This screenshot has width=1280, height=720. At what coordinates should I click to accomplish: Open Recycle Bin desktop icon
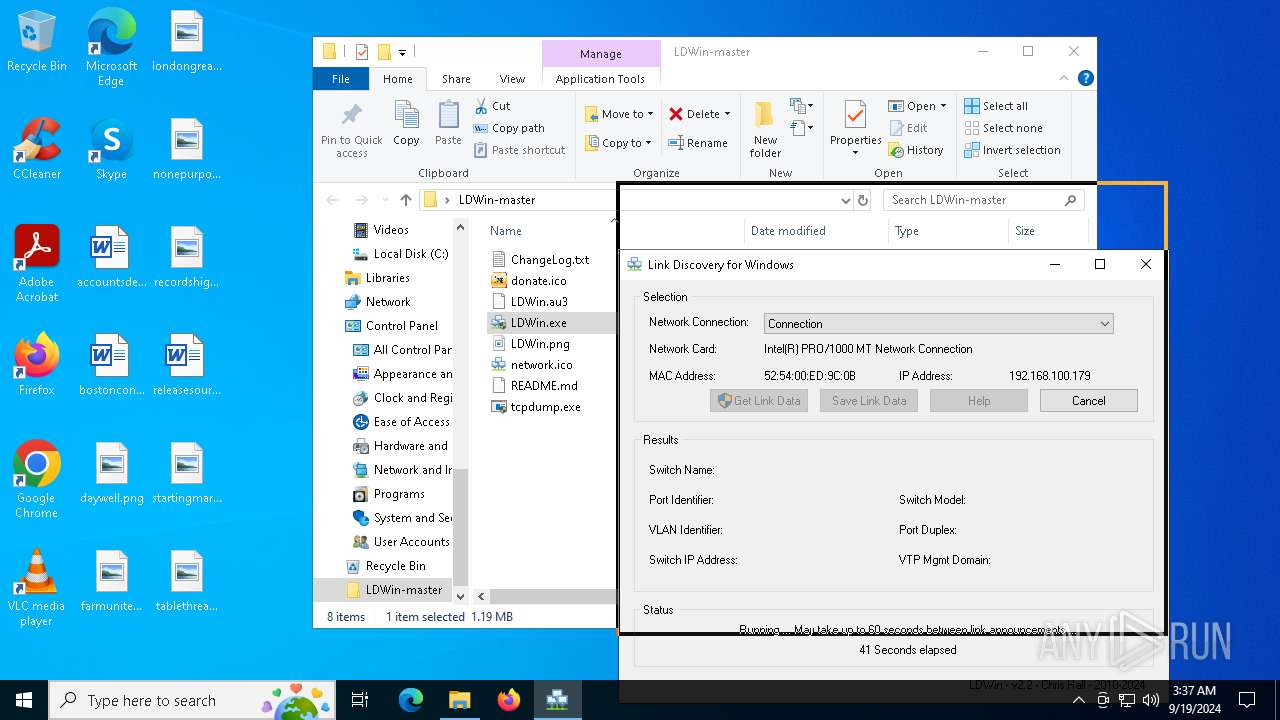(x=37, y=42)
